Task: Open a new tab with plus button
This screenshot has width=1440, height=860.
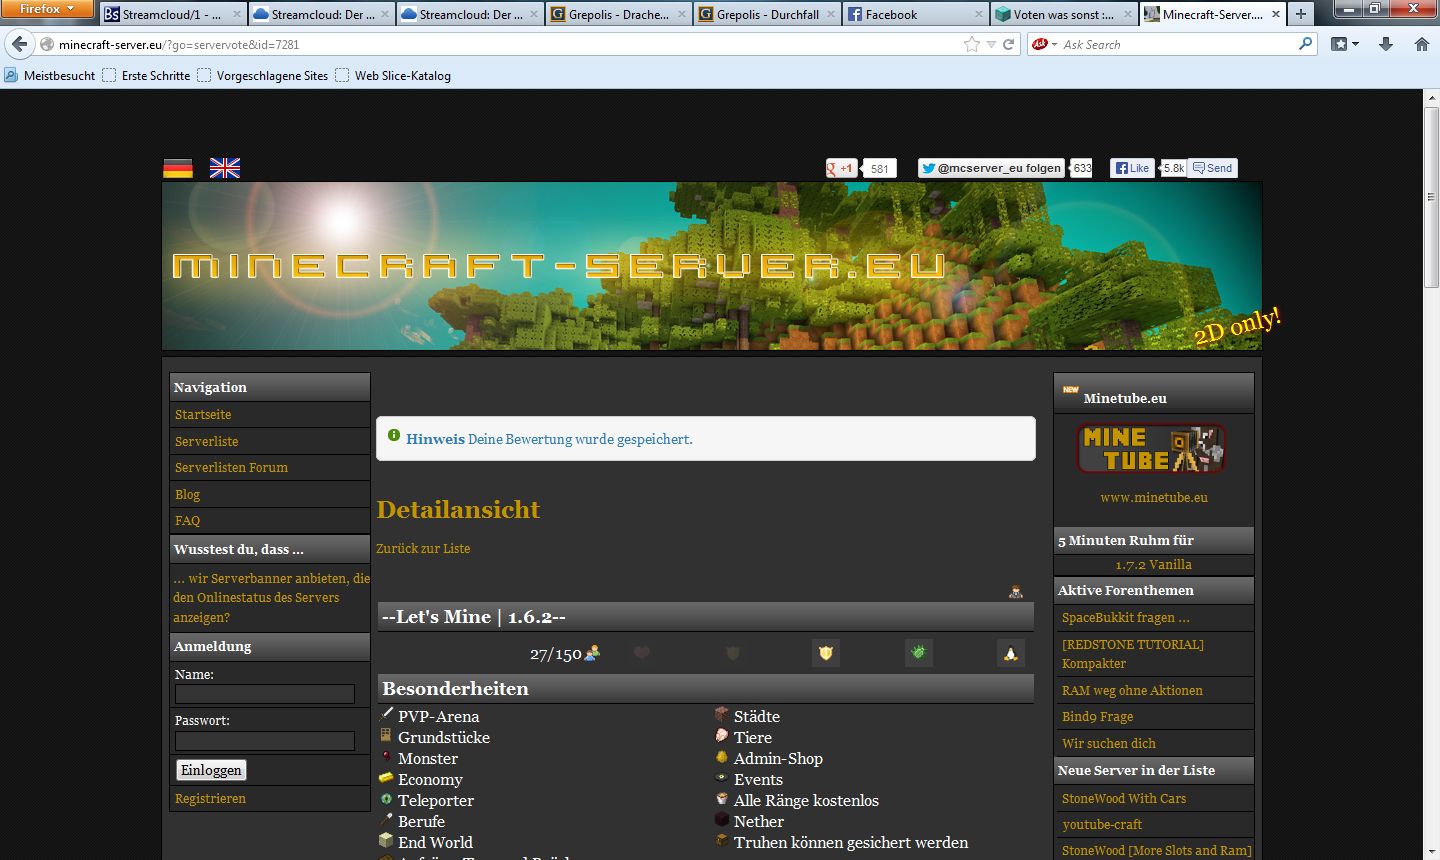Action: tap(1300, 14)
